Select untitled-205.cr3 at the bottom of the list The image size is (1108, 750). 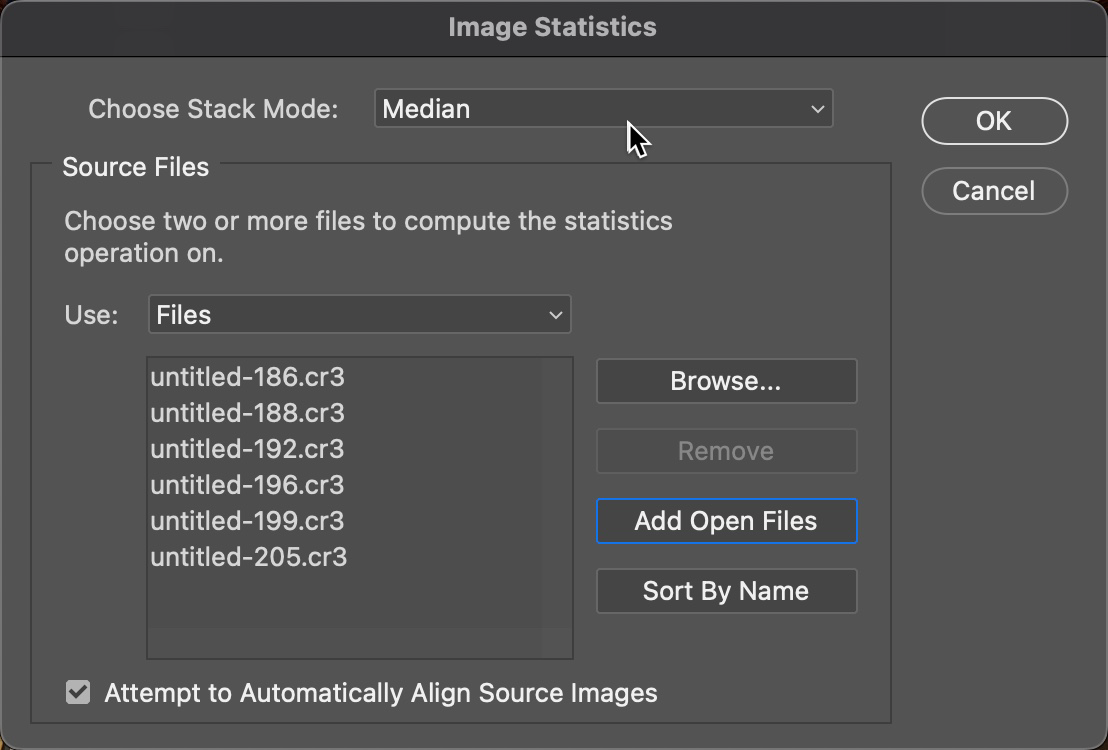(249, 557)
